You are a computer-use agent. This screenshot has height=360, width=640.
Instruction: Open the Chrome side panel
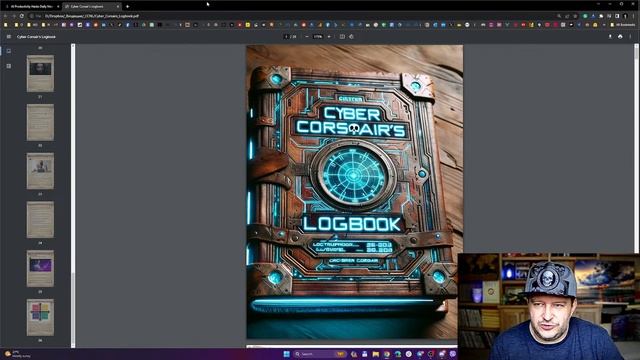tap(617, 16)
